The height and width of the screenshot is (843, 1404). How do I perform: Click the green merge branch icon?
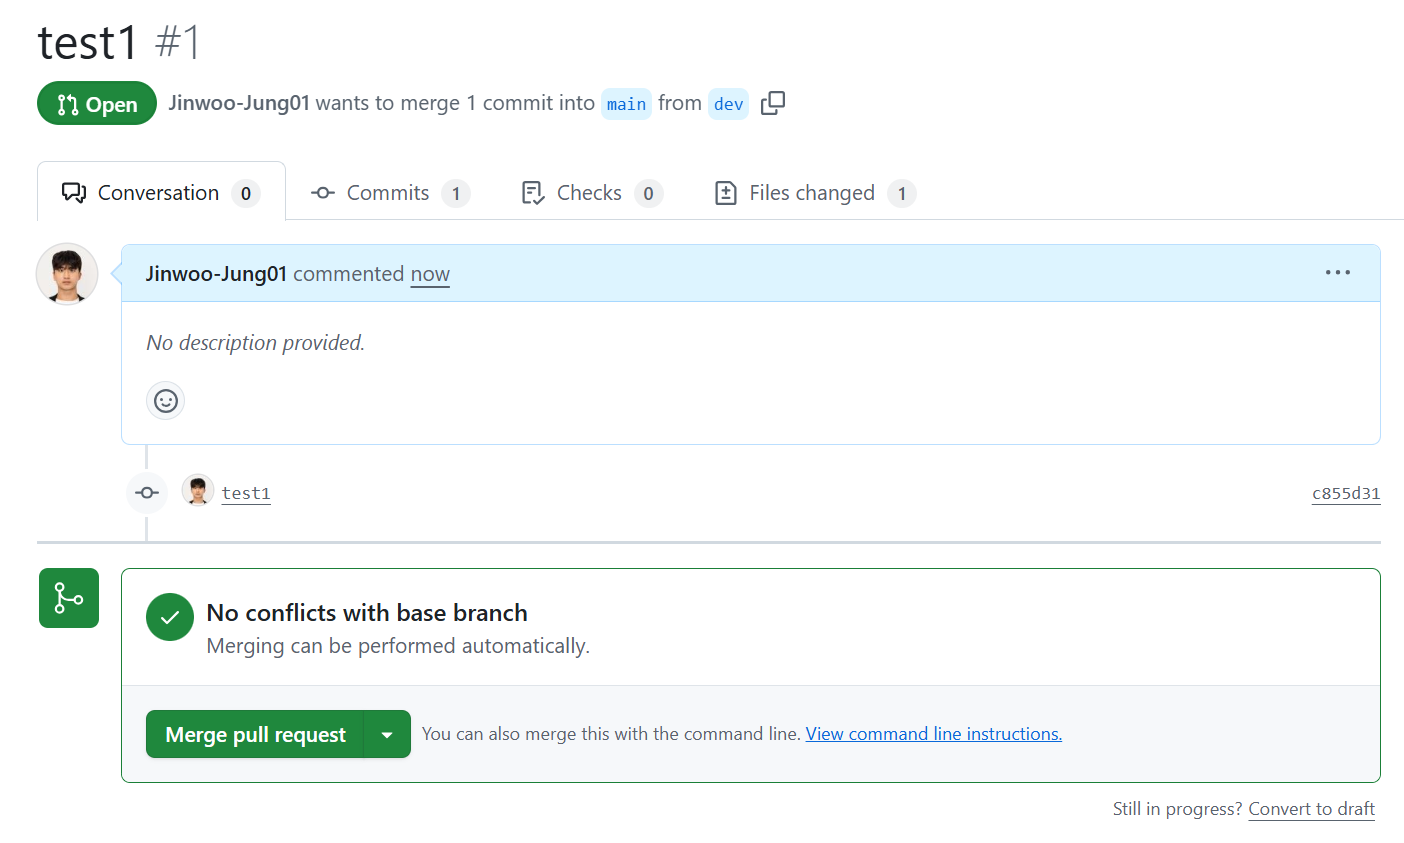[69, 598]
